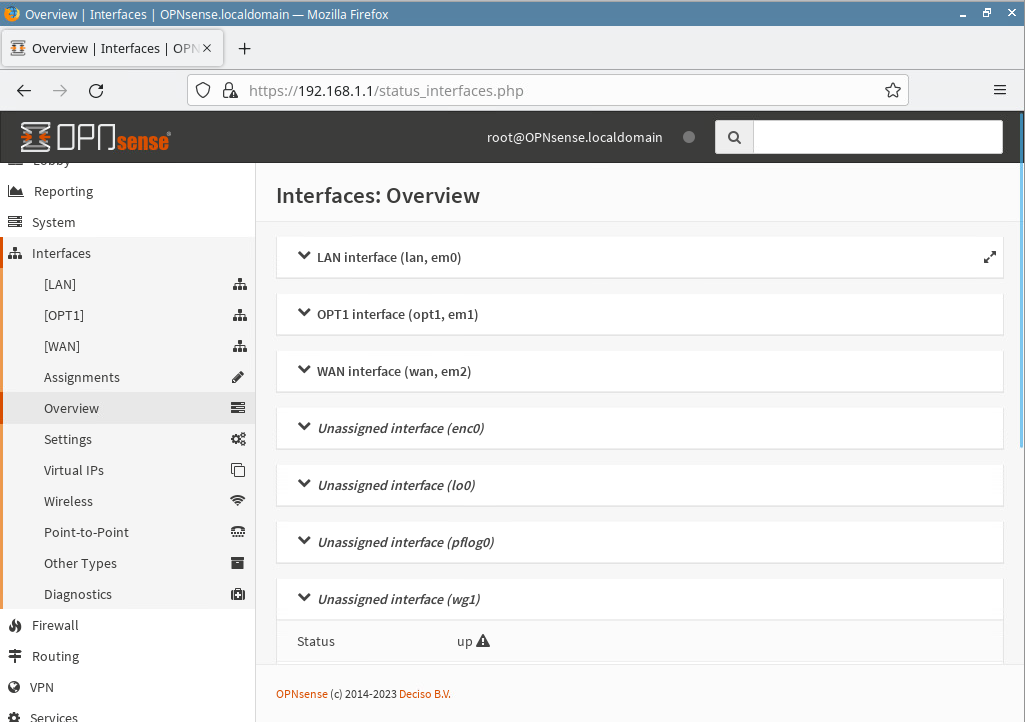Collapse the Unassigned interface (wg1) section
Viewport: 1025px width, 722px height.
point(398,599)
